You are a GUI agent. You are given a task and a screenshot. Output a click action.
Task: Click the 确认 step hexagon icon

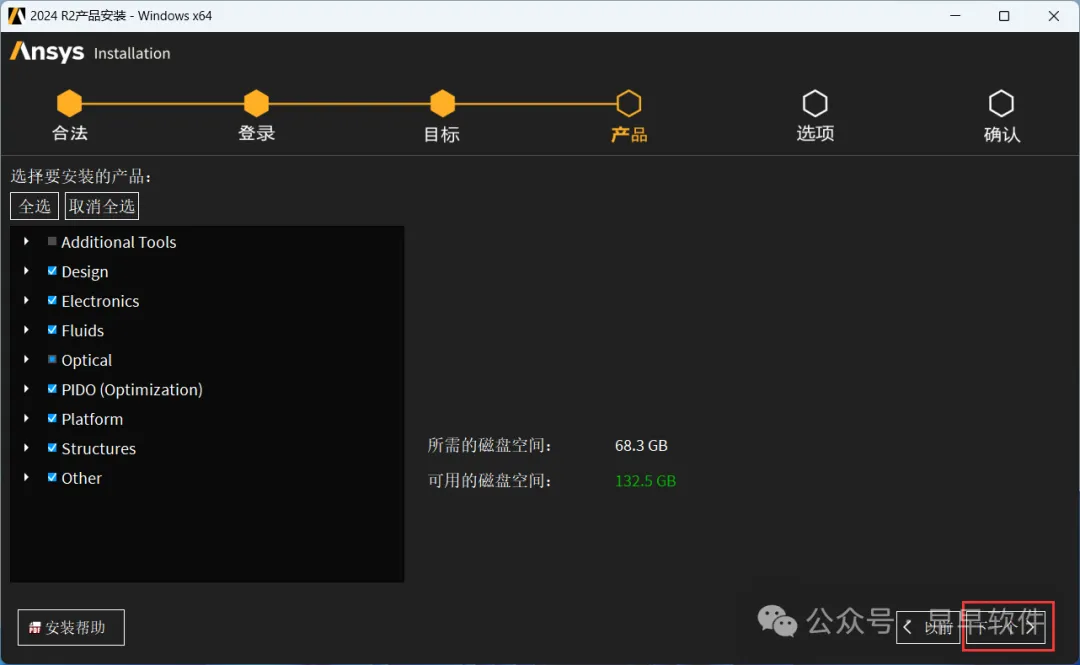pos(1001,103)
